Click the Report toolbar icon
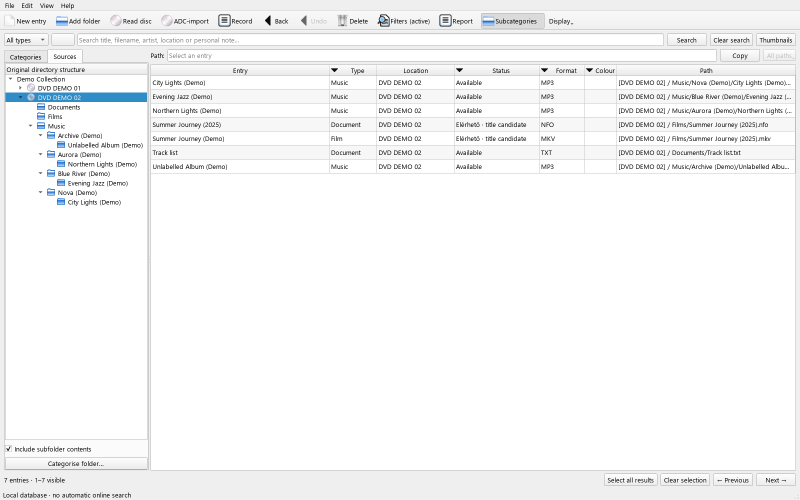This screenshot has height=500, width=800. coord(445,21)
